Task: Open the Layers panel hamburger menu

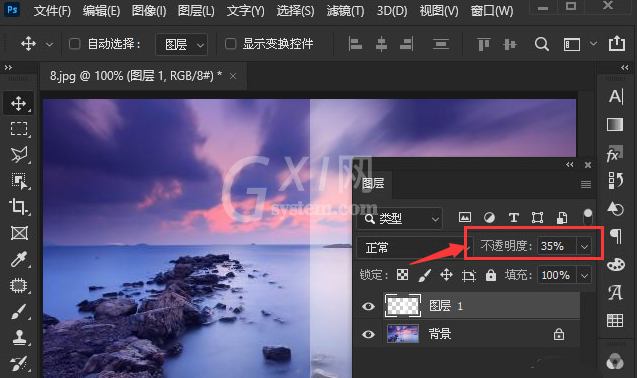Action: [585, 185]
